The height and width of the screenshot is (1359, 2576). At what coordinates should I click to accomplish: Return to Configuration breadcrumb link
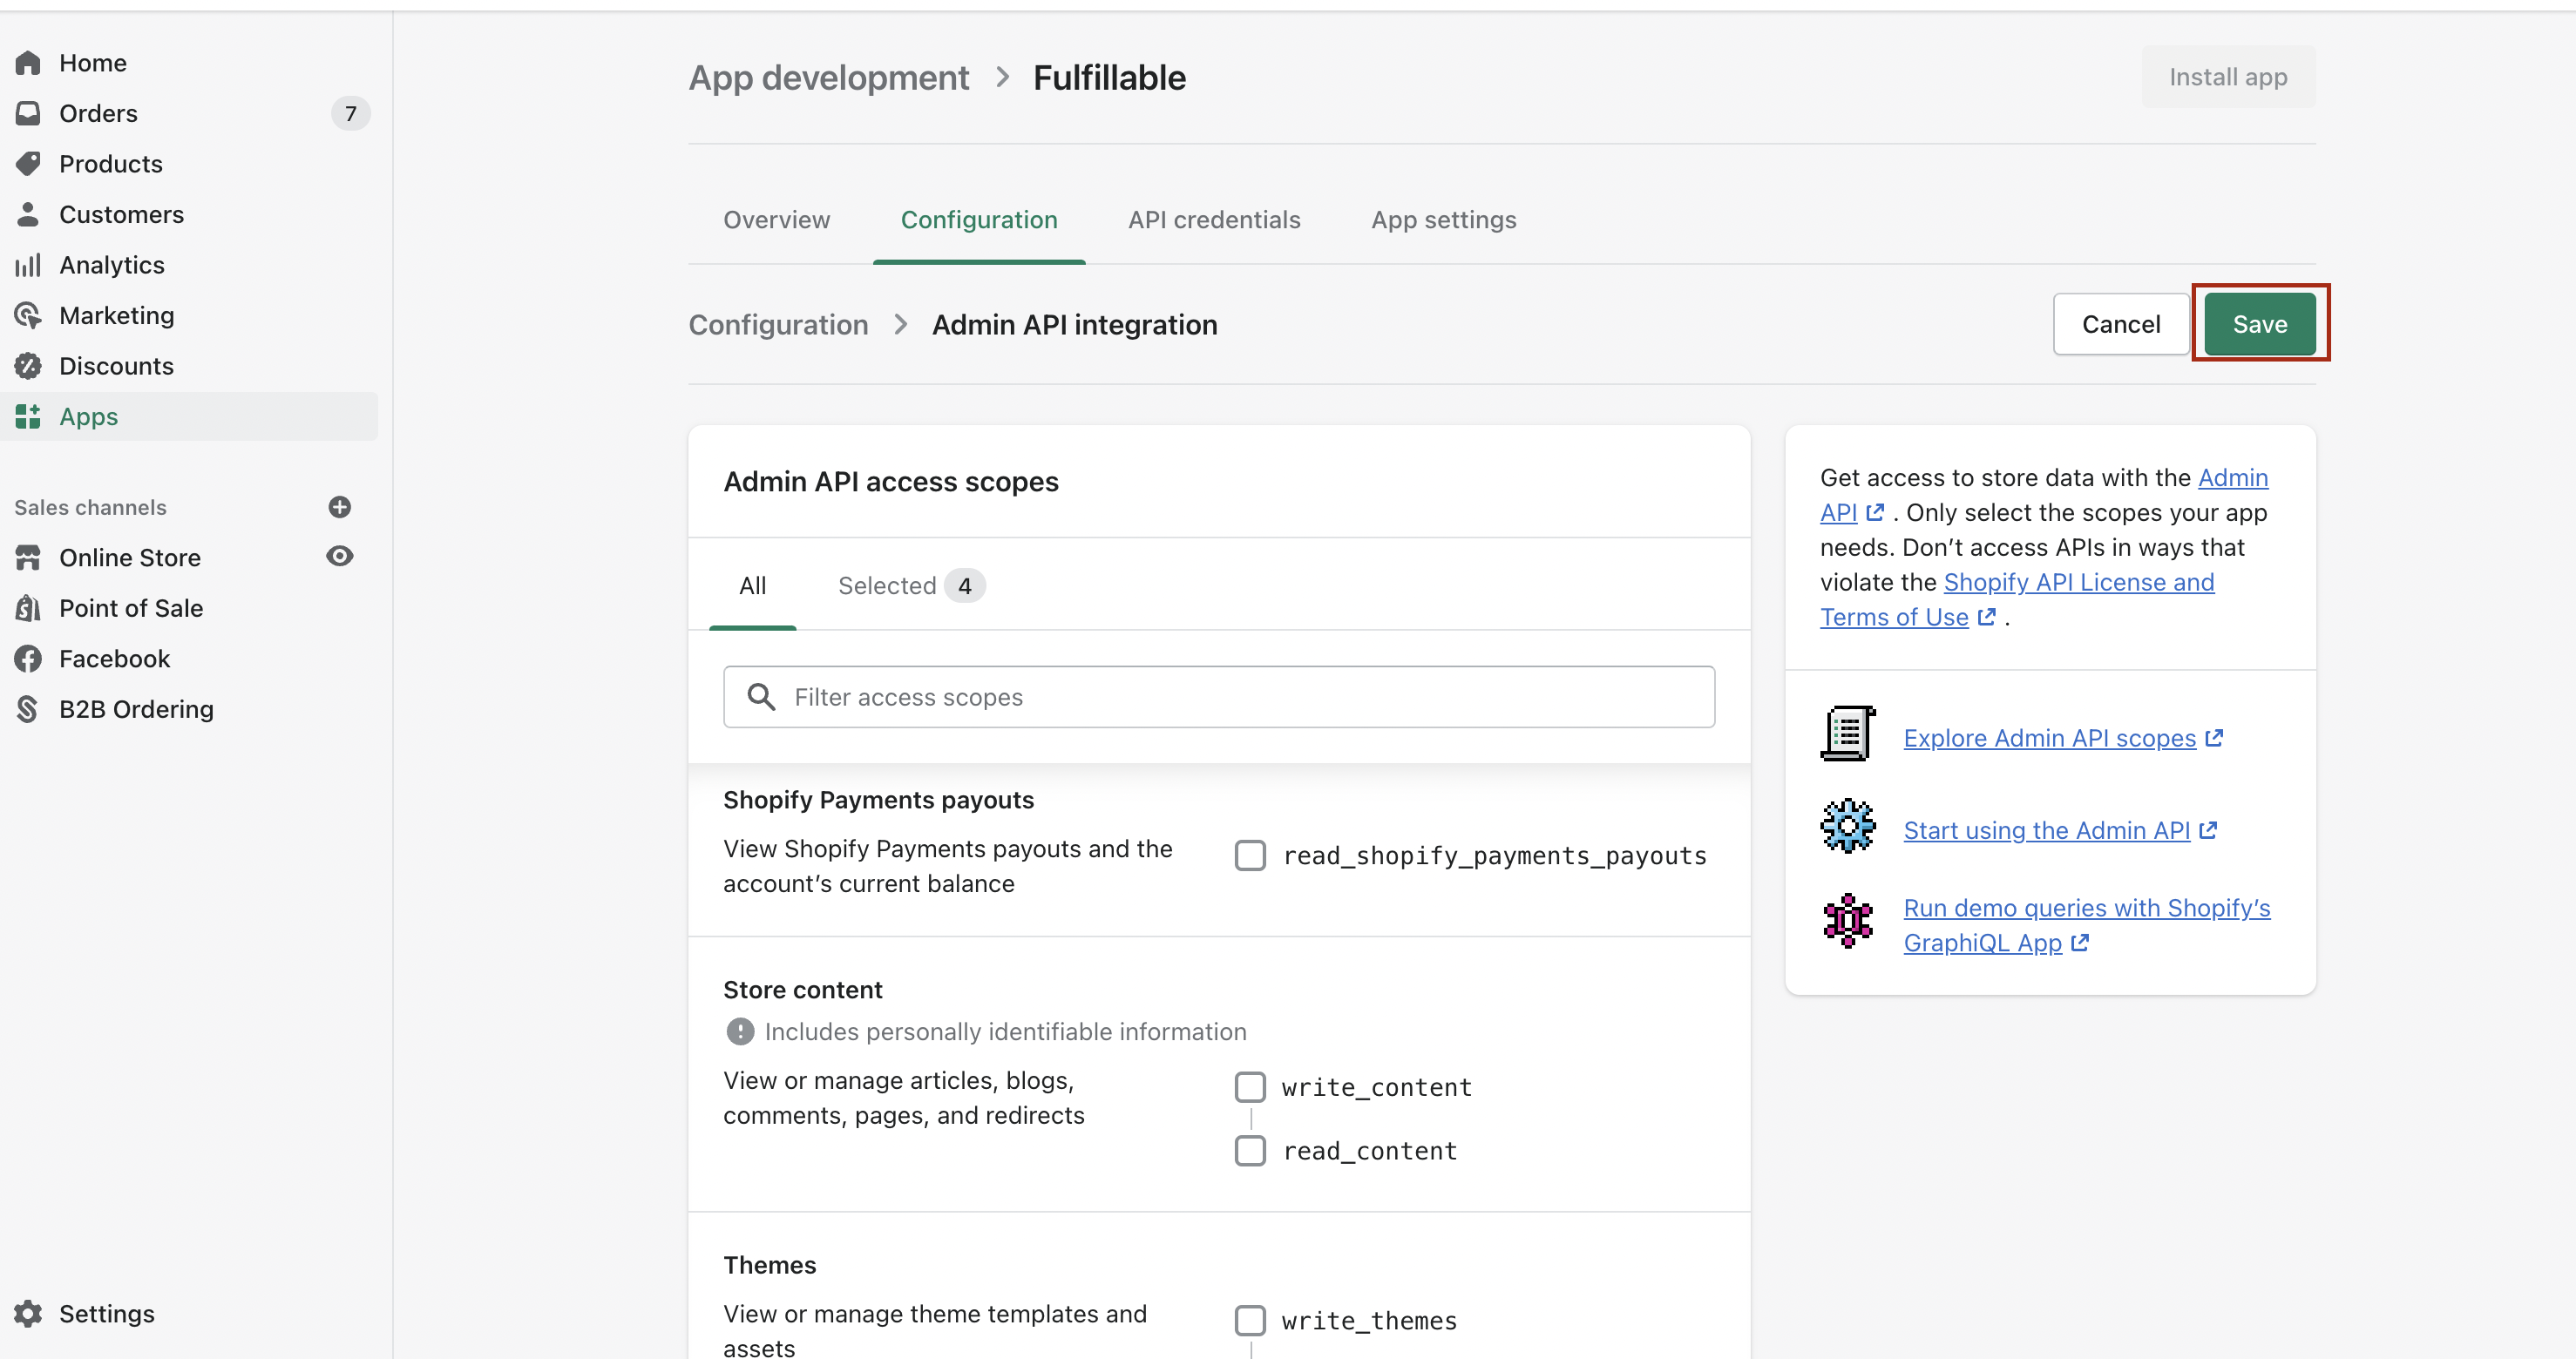pyautogui.click(x=778, y=325)
